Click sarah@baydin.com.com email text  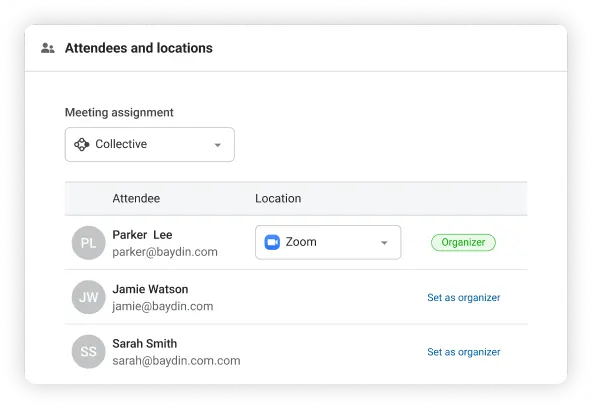pyautogui.click(x=176, y=360)
